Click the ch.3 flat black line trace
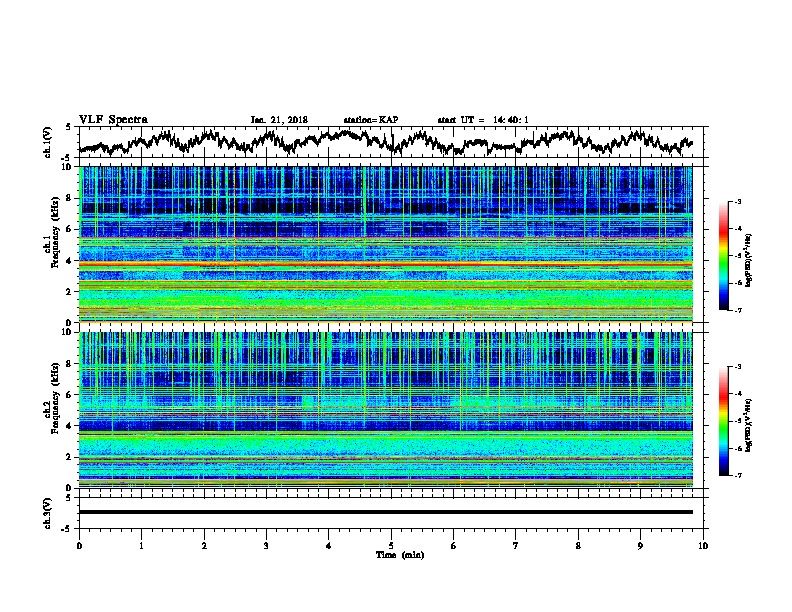 pos(386,512)
